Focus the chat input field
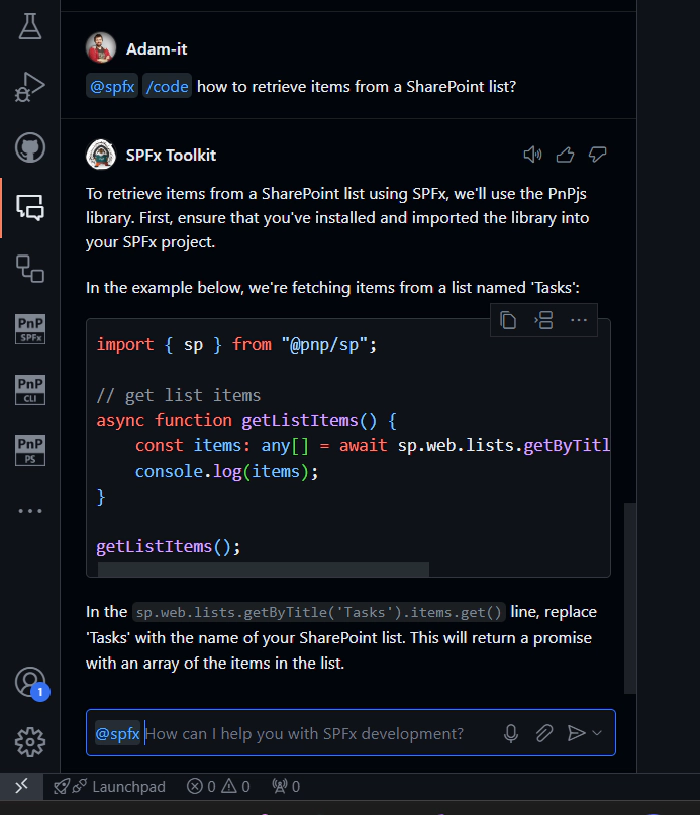 [x=351, y=732]
